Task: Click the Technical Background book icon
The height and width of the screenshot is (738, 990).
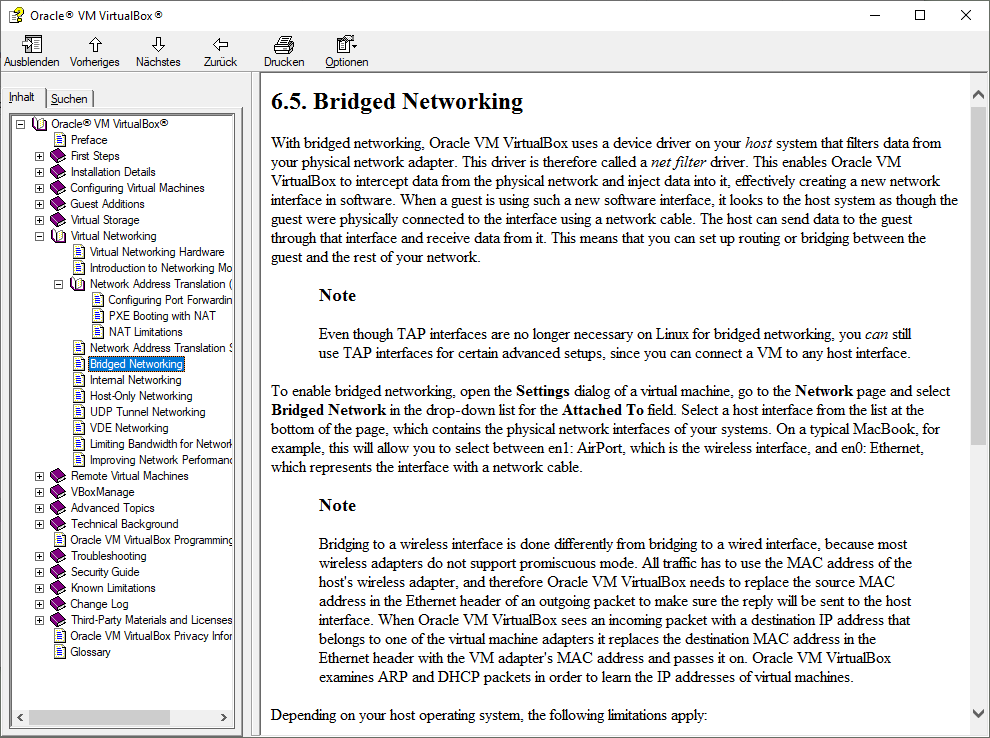Action: tap(58, 524)
